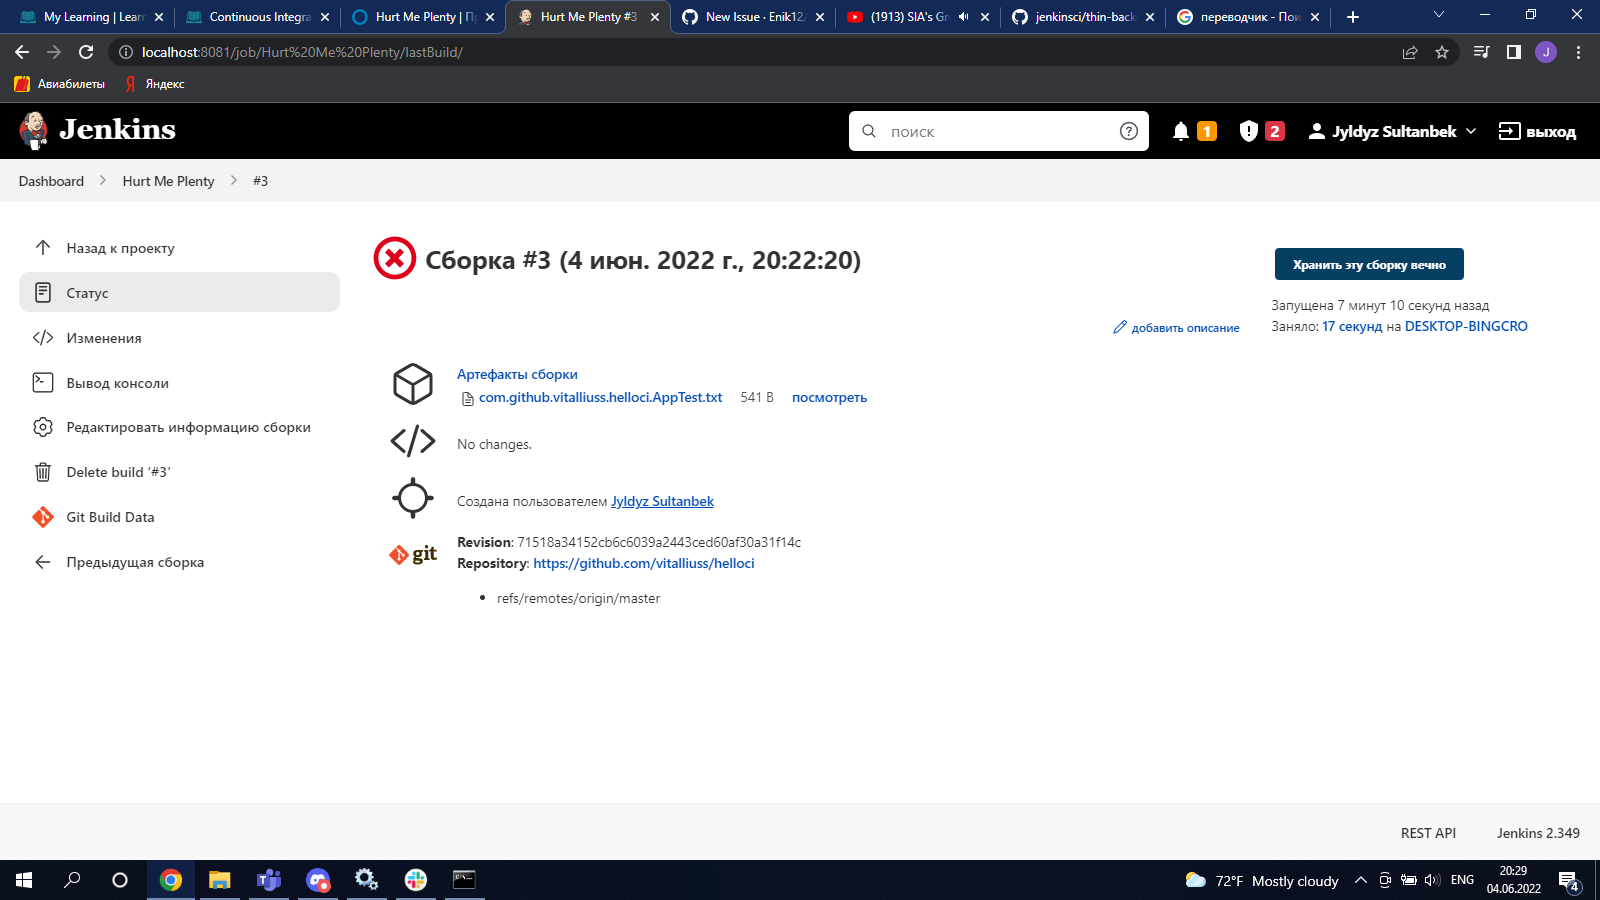Click the up arrow icon beside Назад к проекту

pyautogui.click(x=43, y=247)
